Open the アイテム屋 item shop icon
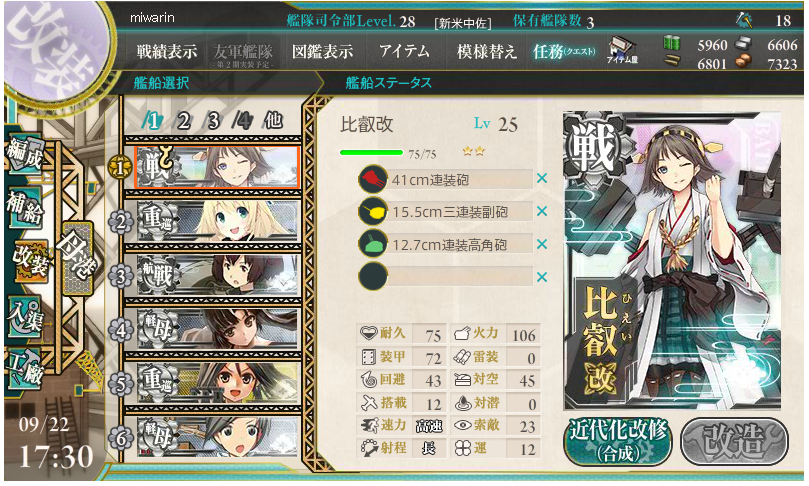The height and width of the screenshot is (486, 809). tap(622, 51)
